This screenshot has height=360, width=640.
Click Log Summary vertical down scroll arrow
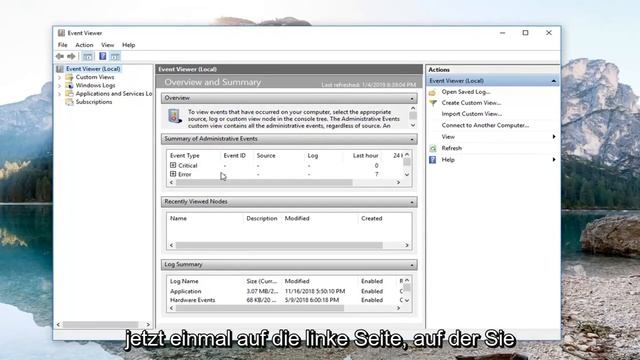tap(407, 300)
